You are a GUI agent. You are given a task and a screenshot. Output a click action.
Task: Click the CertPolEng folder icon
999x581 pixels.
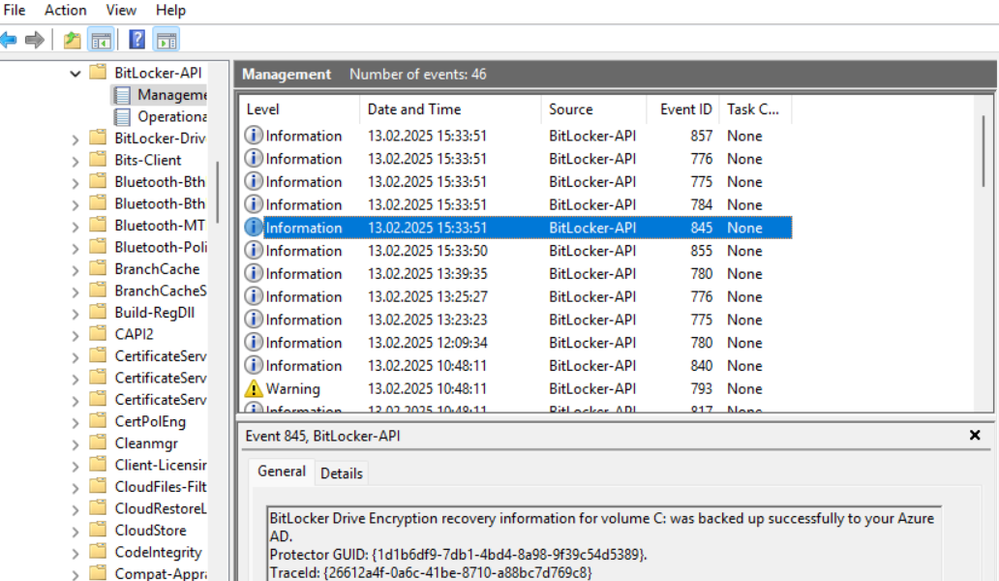[98, 420]
